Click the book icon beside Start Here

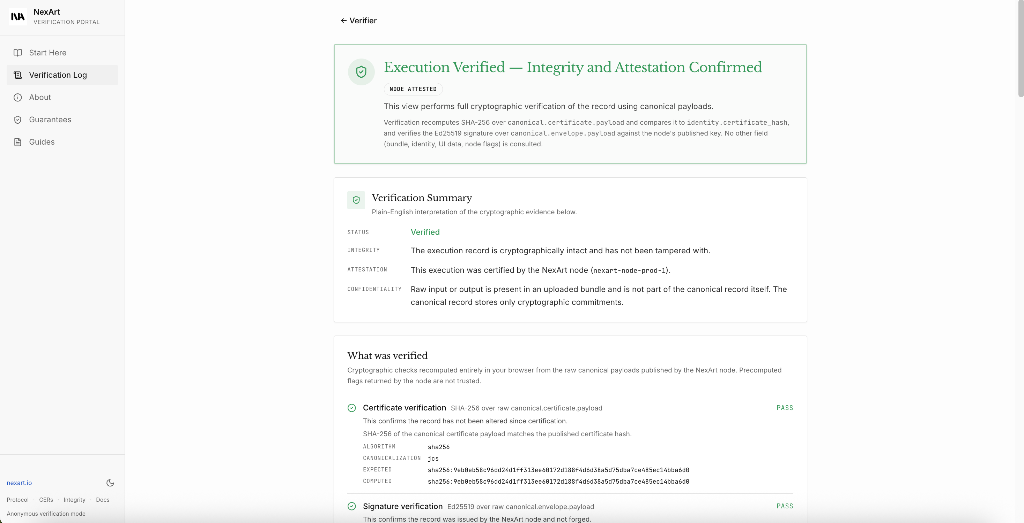point(18,52)
